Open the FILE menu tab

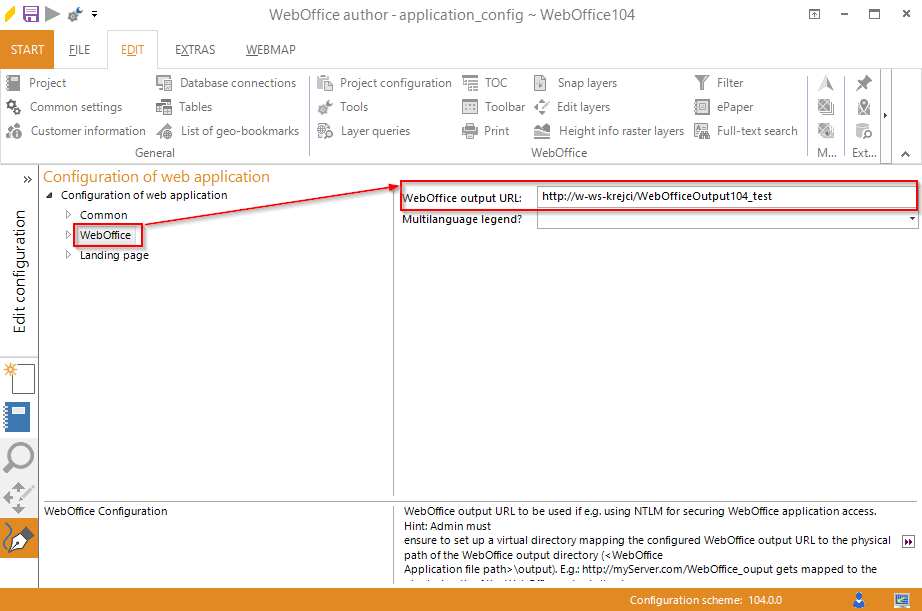(79, 49)
